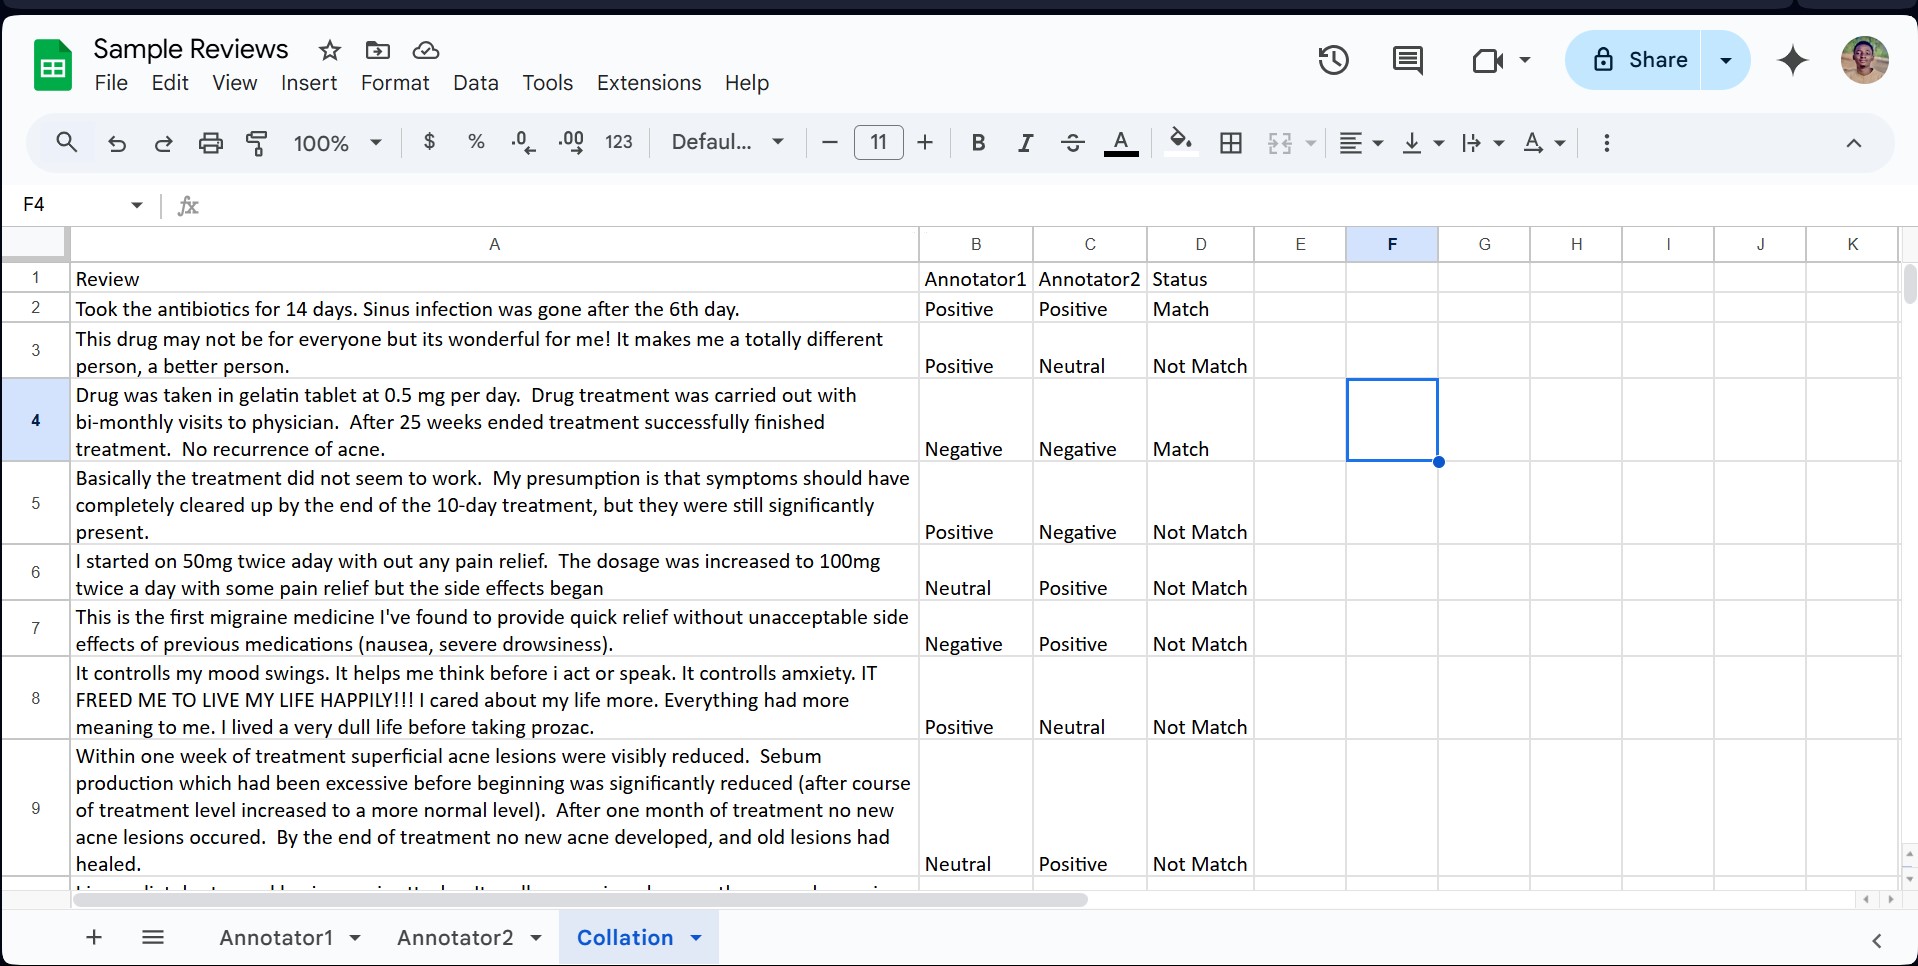Open version history clock icon
This screenshot has width=1918, height=966.
tap(1333, 60)
